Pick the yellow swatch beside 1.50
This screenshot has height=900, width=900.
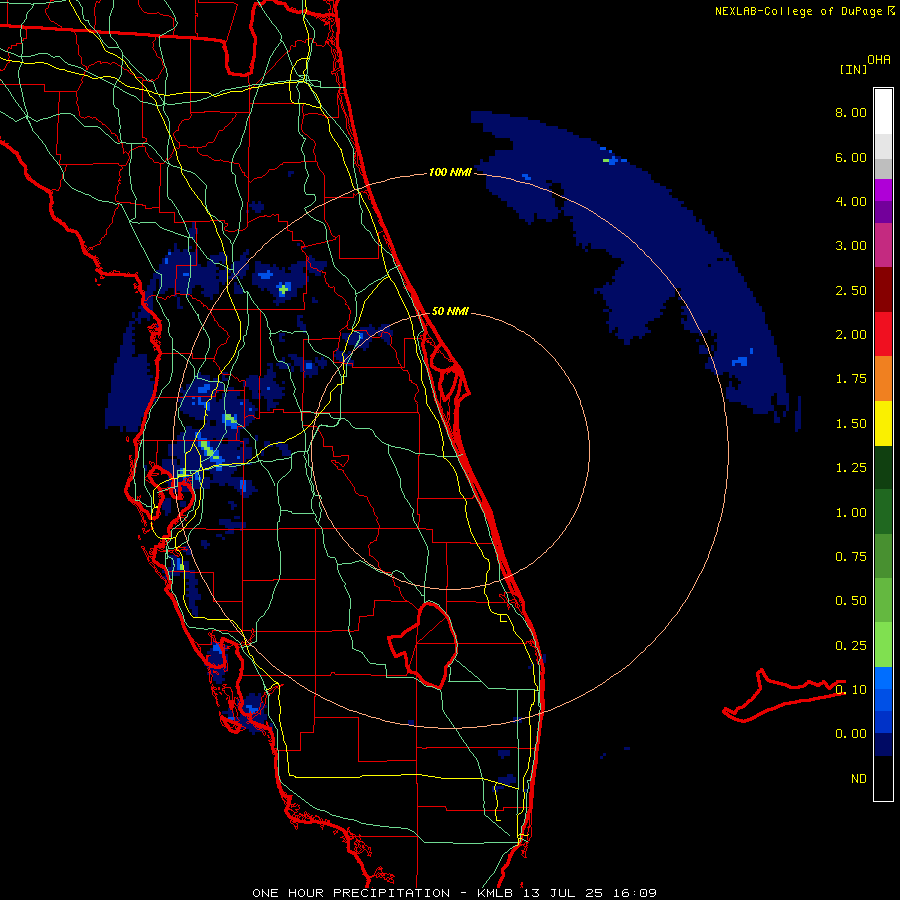(x=883, y=423)
